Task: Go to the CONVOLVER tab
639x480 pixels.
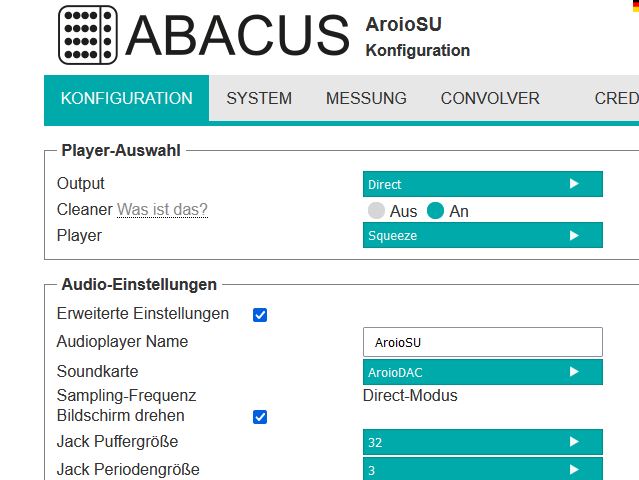Action: (x=490, y=98)
